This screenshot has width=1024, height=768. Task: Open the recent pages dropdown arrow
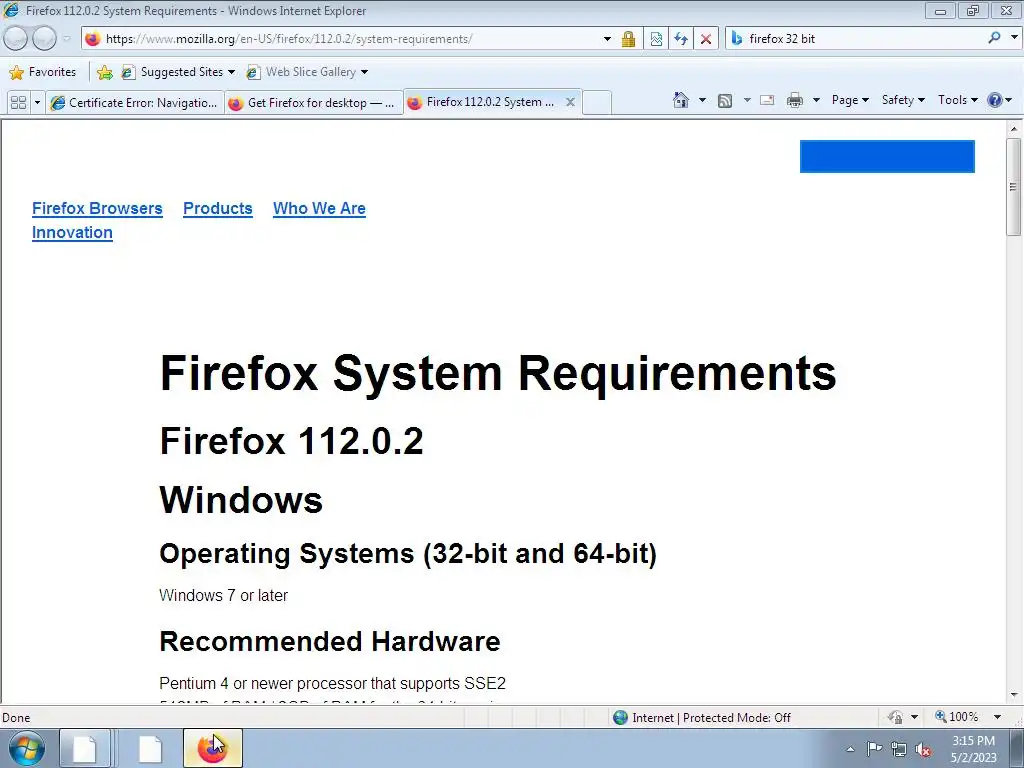click(x=67, y=39)
